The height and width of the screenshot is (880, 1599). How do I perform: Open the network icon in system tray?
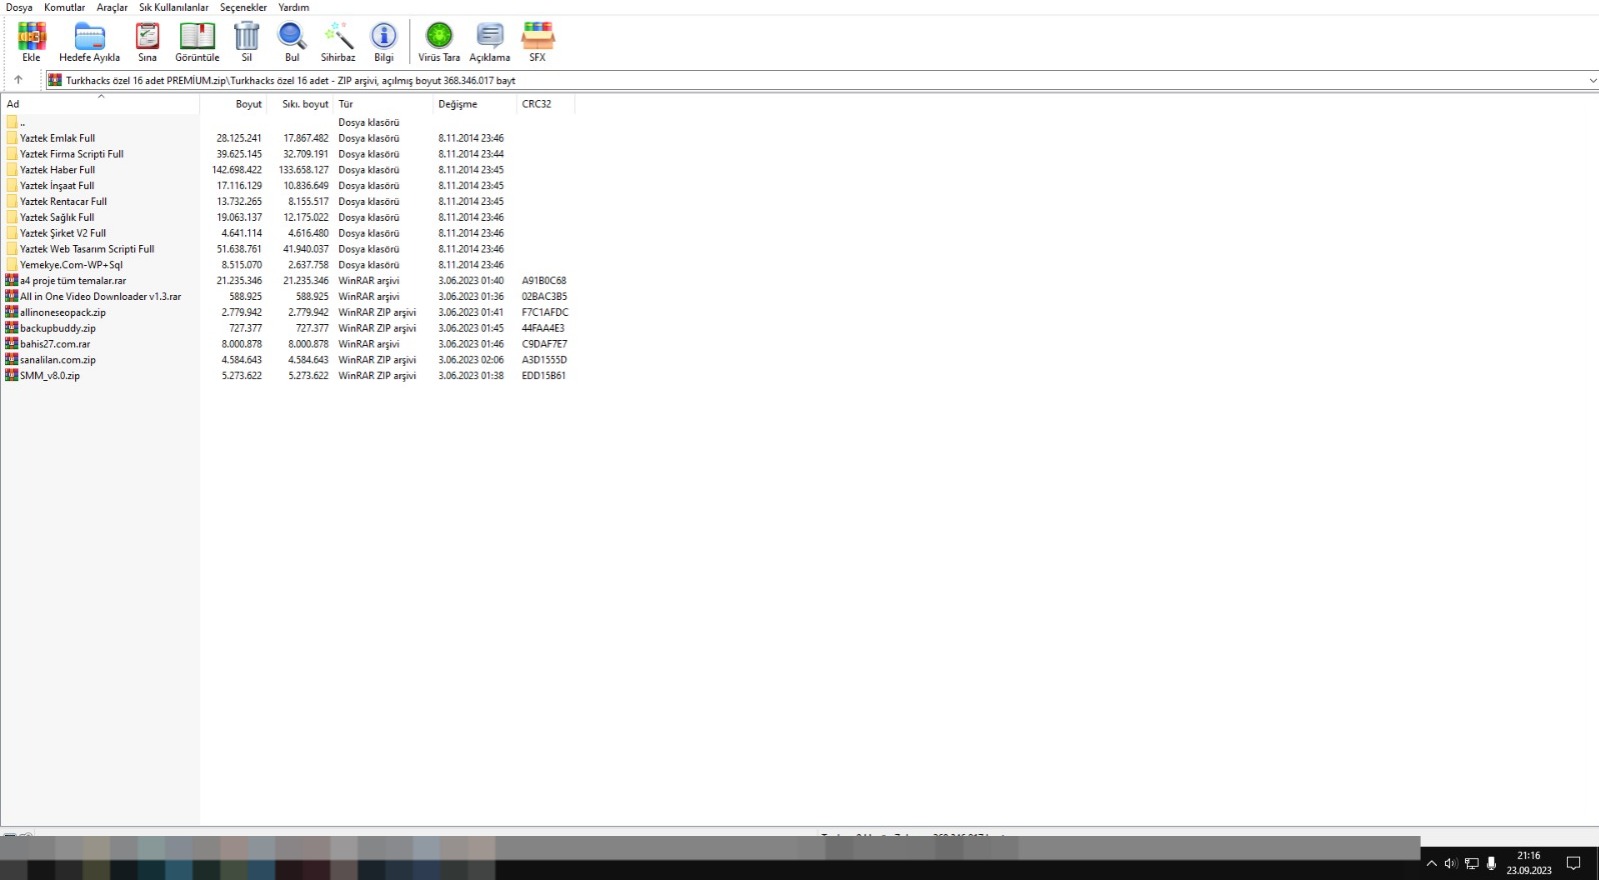1472,863
